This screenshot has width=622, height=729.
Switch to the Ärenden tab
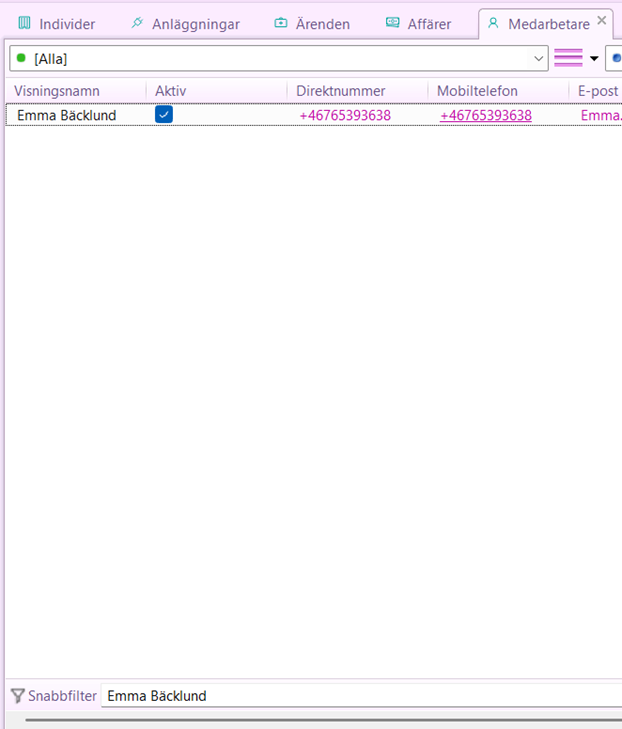click(322, 24)
